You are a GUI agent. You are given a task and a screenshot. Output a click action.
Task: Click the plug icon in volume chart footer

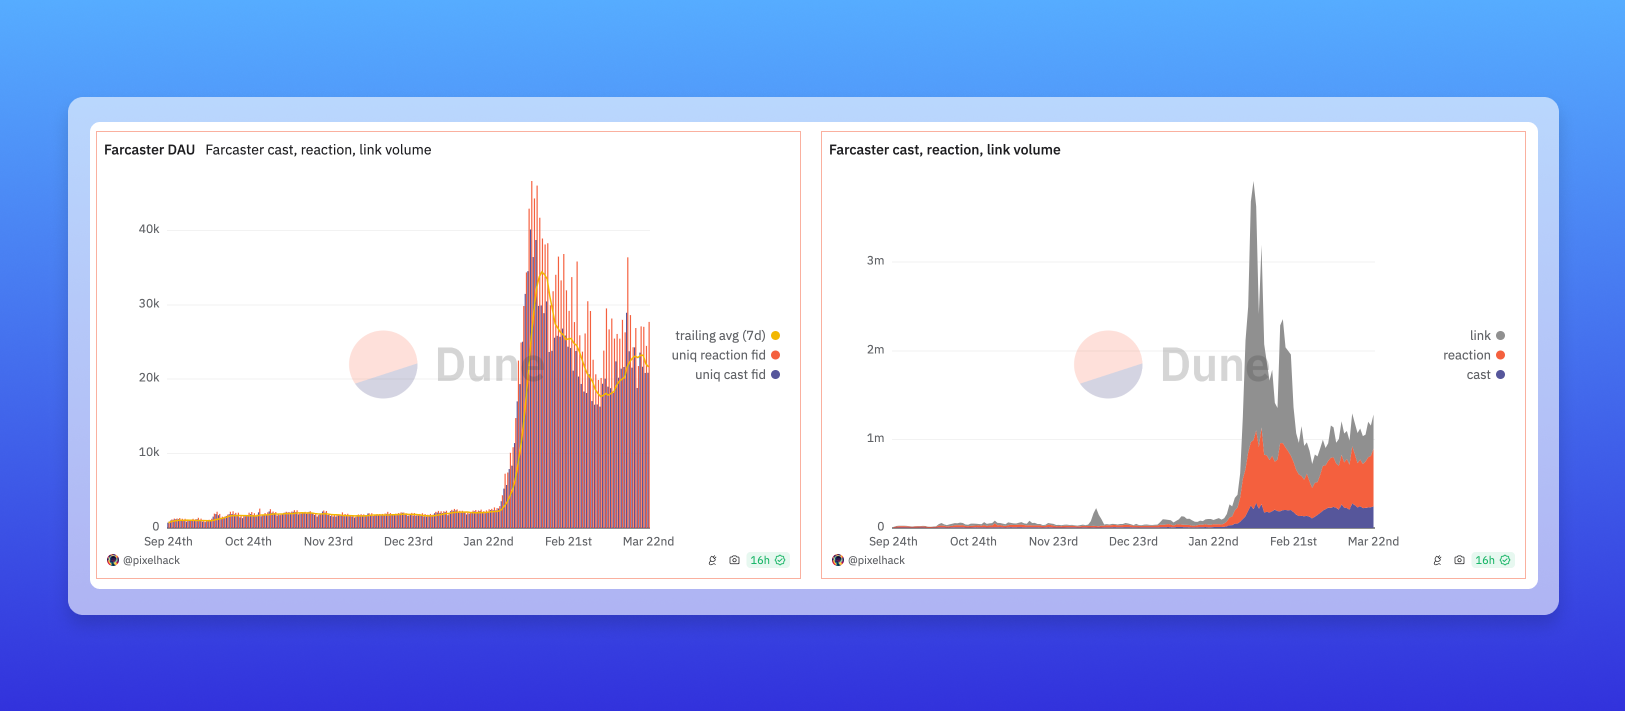coord(1437,561)
